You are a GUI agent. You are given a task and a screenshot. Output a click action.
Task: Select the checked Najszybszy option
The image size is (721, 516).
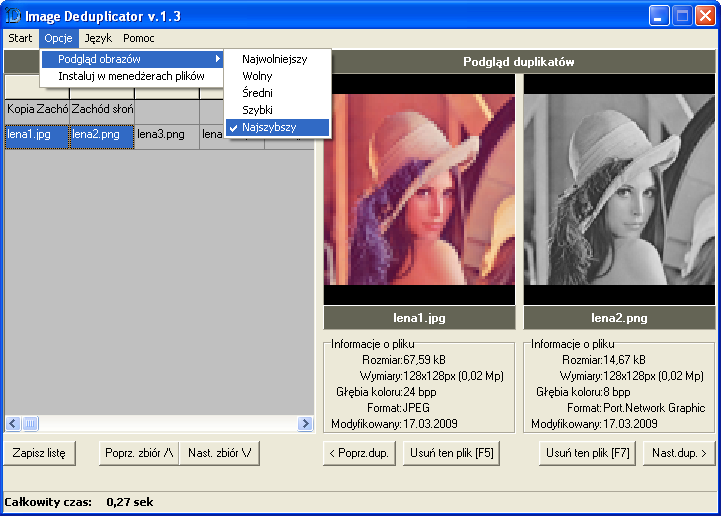277,127
